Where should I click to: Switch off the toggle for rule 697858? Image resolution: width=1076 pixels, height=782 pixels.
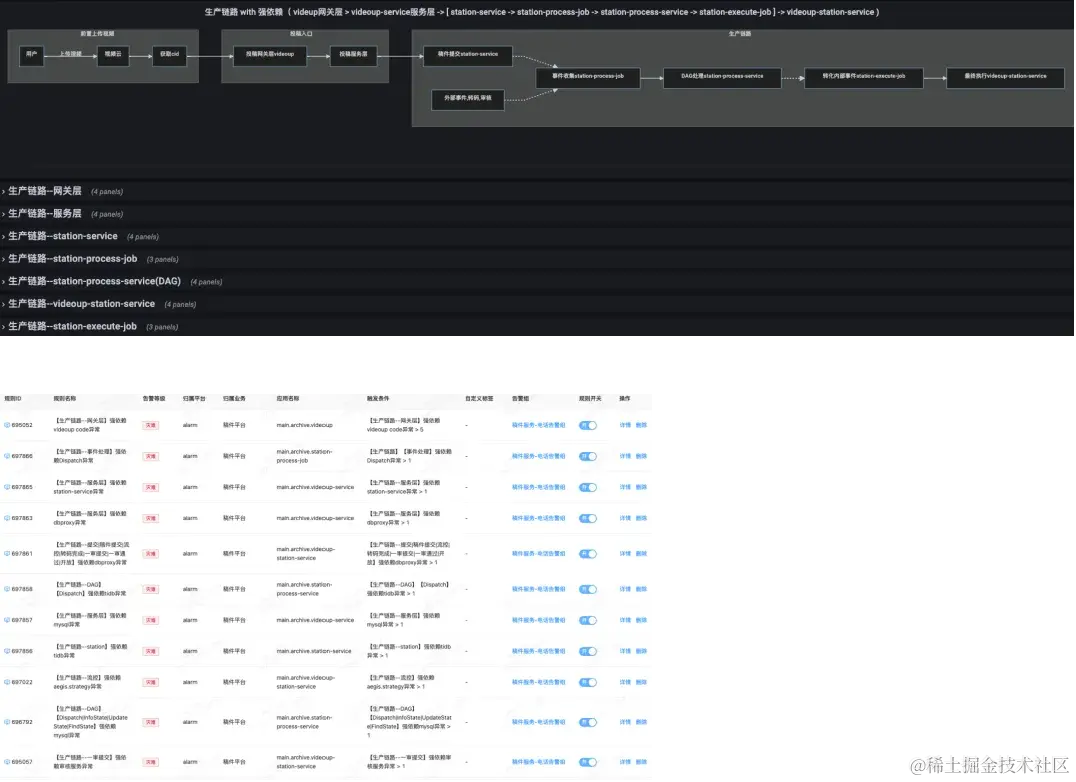(588, 589)
